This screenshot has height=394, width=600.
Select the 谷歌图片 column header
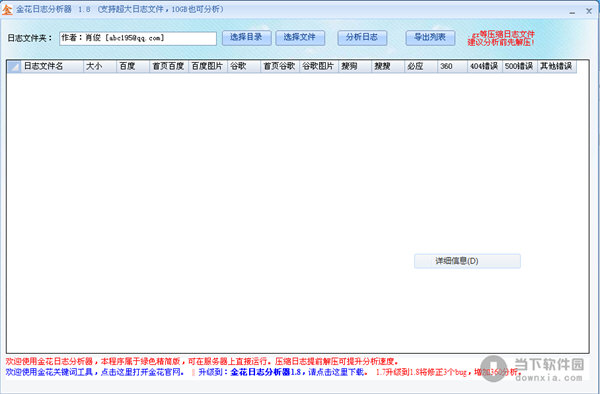319,66
